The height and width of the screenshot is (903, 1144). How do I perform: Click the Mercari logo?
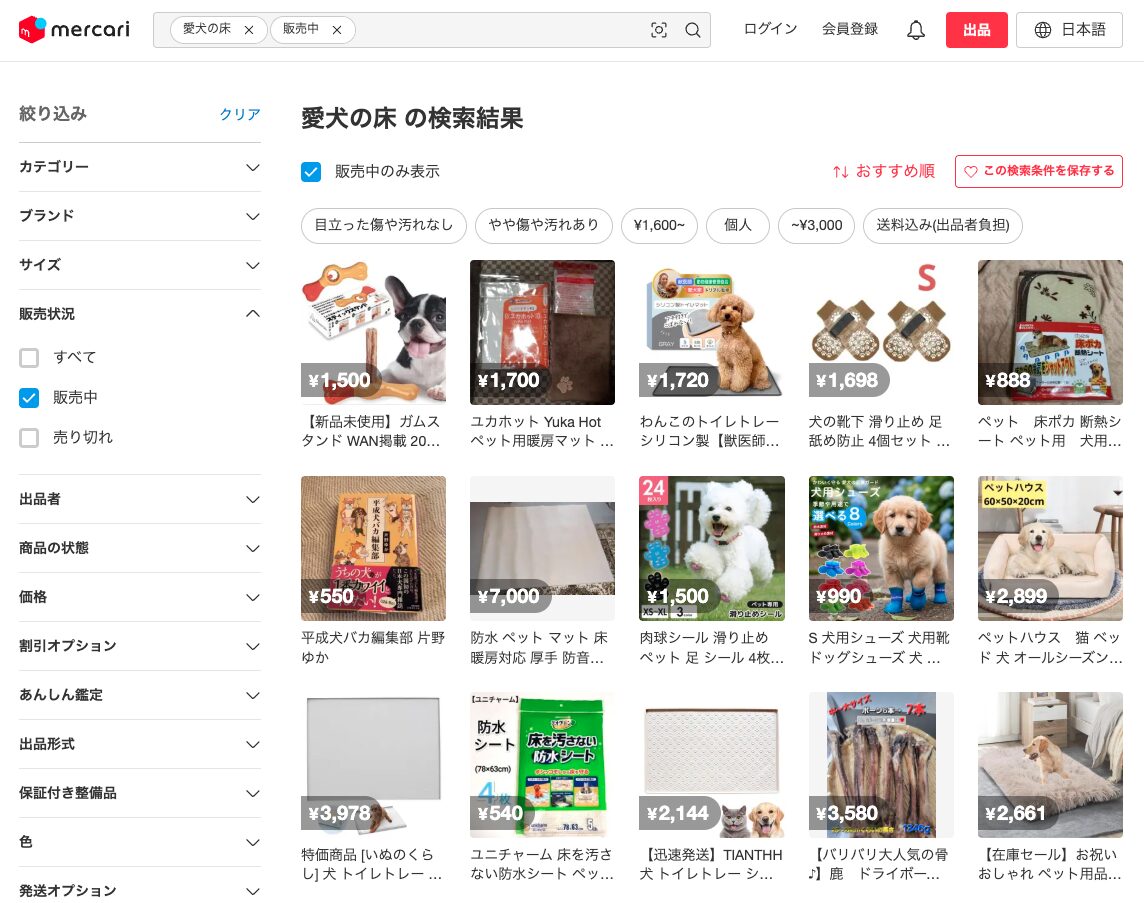coord(74,30)
